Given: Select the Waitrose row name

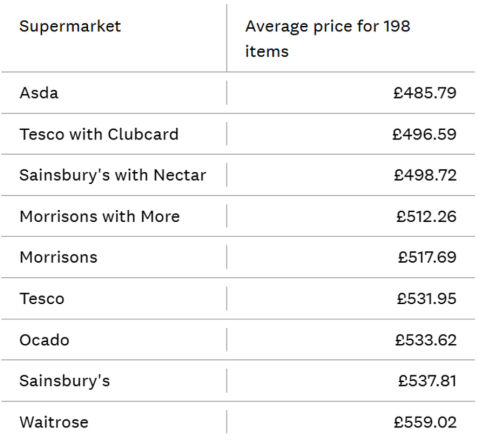Looking at the screenshot, I should click(54, 422).
